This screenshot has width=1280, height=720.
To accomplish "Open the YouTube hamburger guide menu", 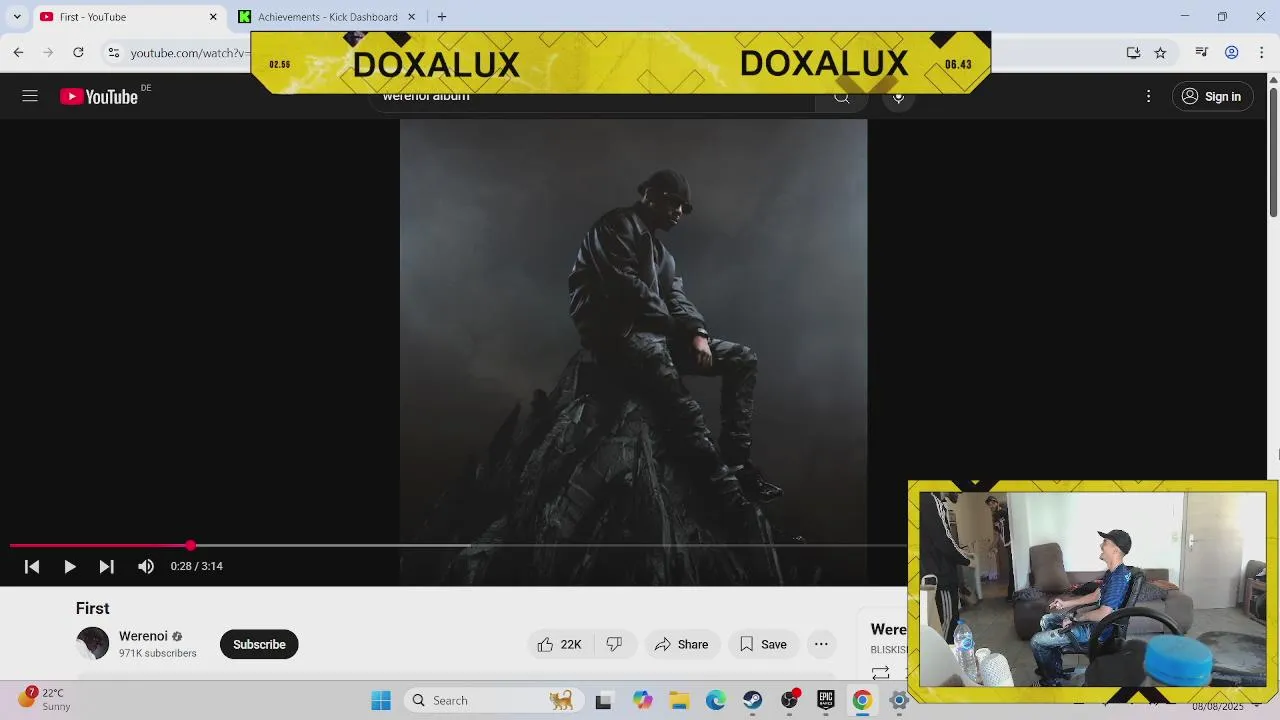I will click(x=30, y=96).
